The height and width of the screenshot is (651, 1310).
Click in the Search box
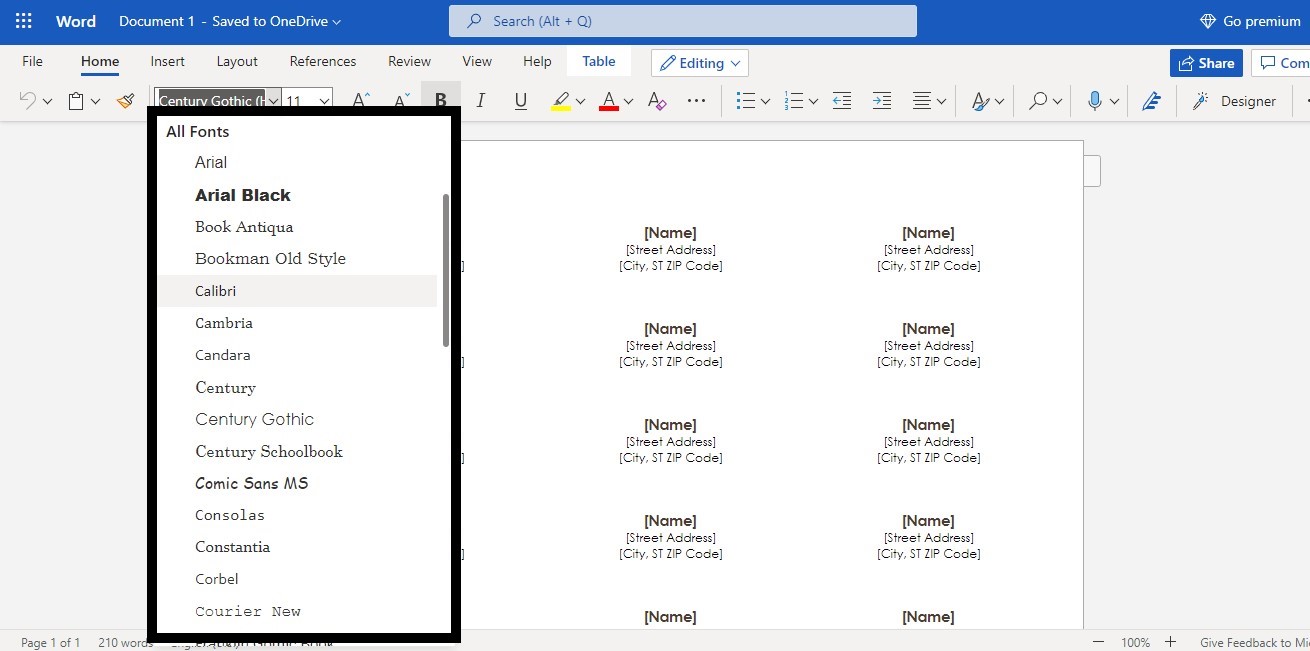[682, 21]
